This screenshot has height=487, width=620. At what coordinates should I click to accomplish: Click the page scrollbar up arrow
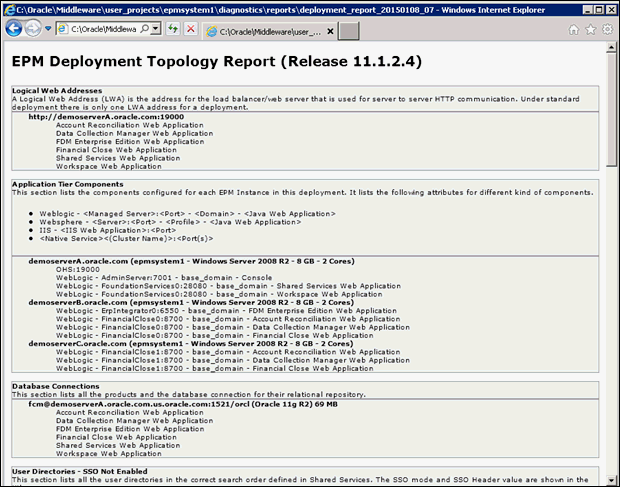tap(611, 48)
